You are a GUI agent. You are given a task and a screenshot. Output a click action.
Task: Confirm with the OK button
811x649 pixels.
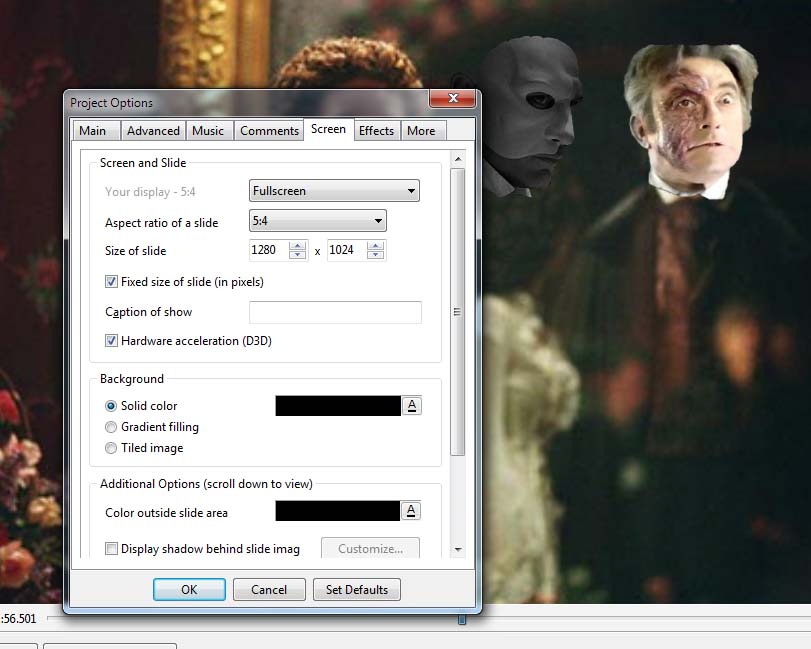click(x=189, y=590)
